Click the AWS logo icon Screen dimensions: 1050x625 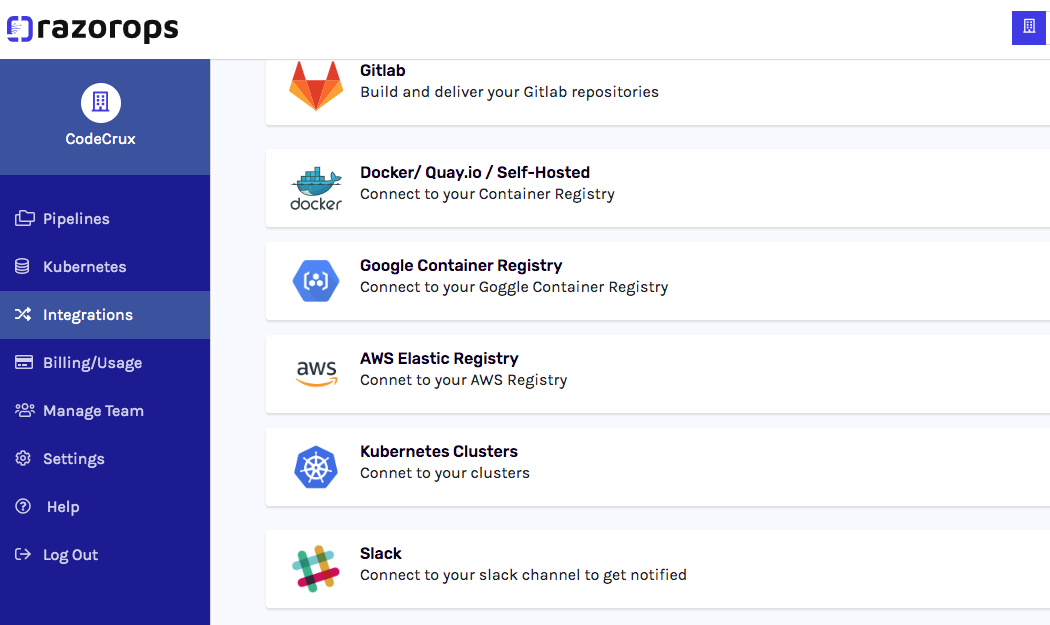316,373
